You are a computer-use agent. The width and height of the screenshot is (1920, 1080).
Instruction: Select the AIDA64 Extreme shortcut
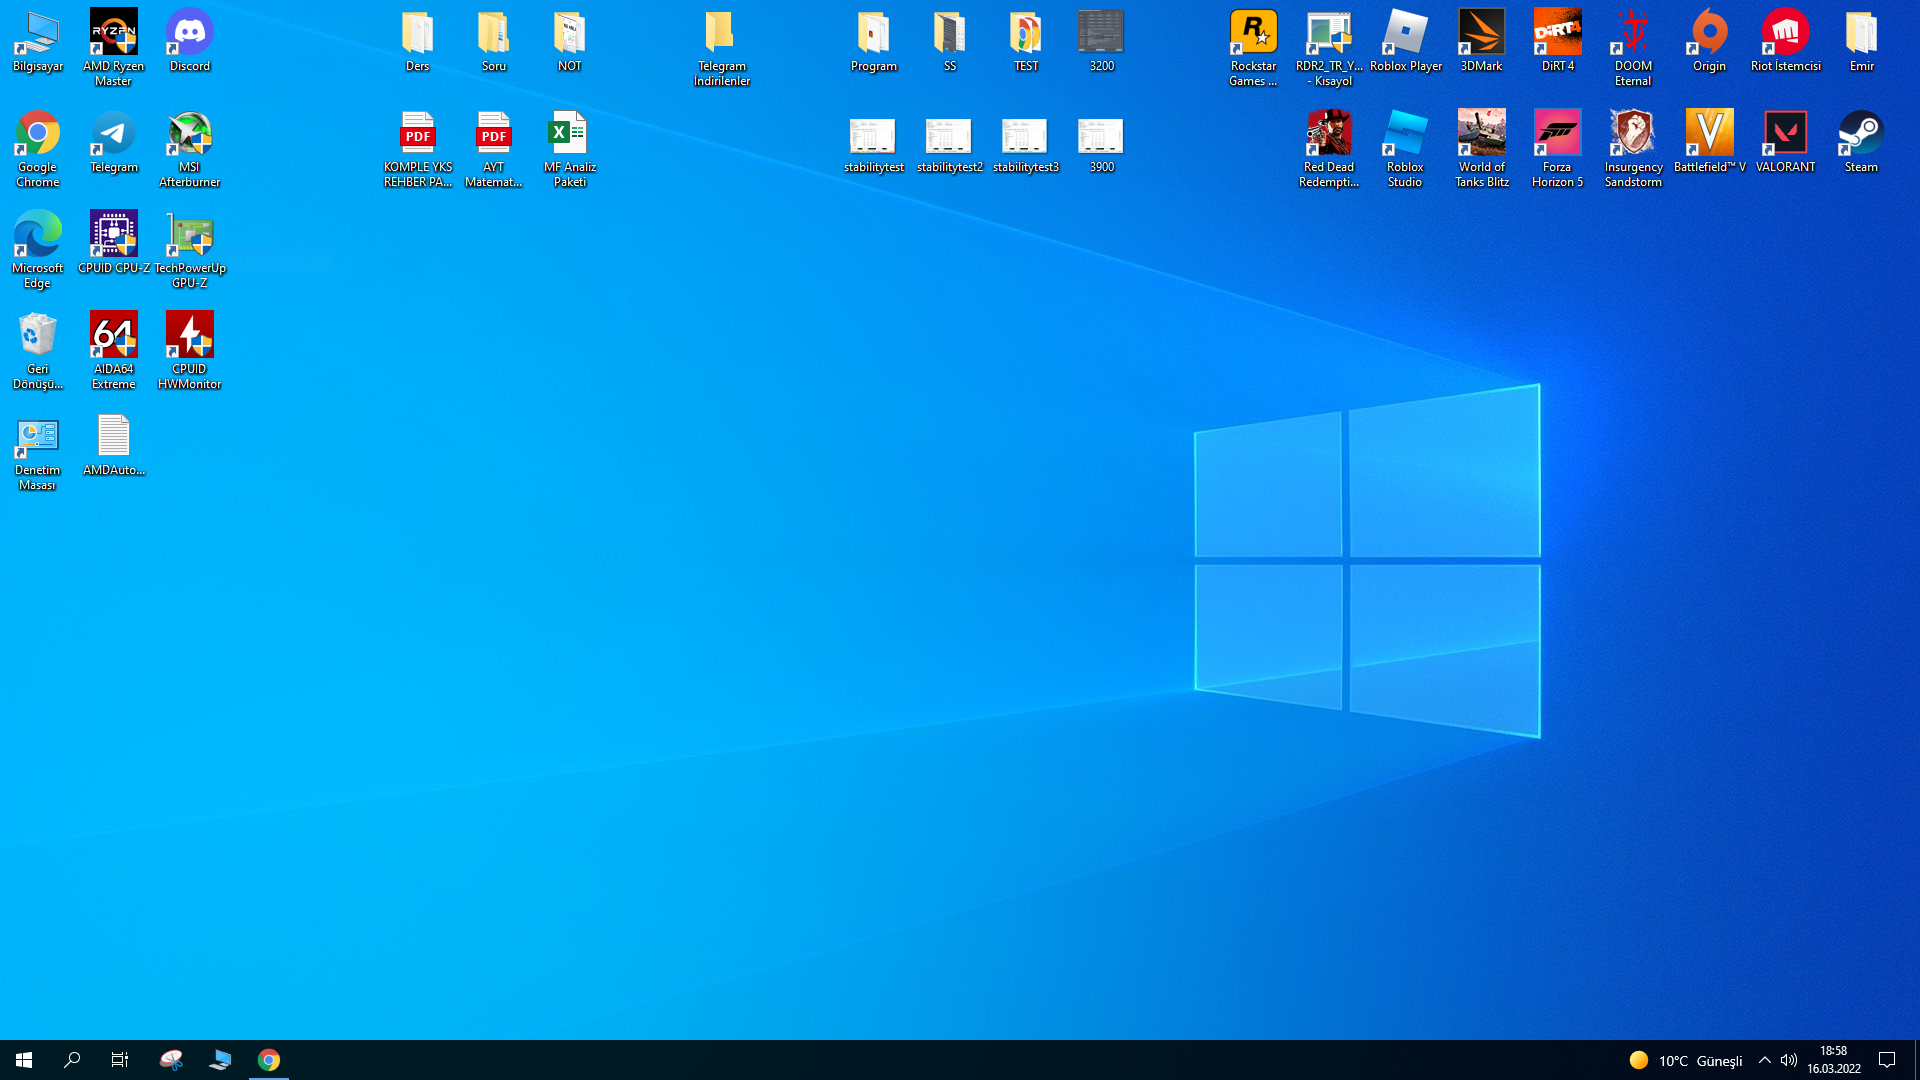tap(114, 351)
